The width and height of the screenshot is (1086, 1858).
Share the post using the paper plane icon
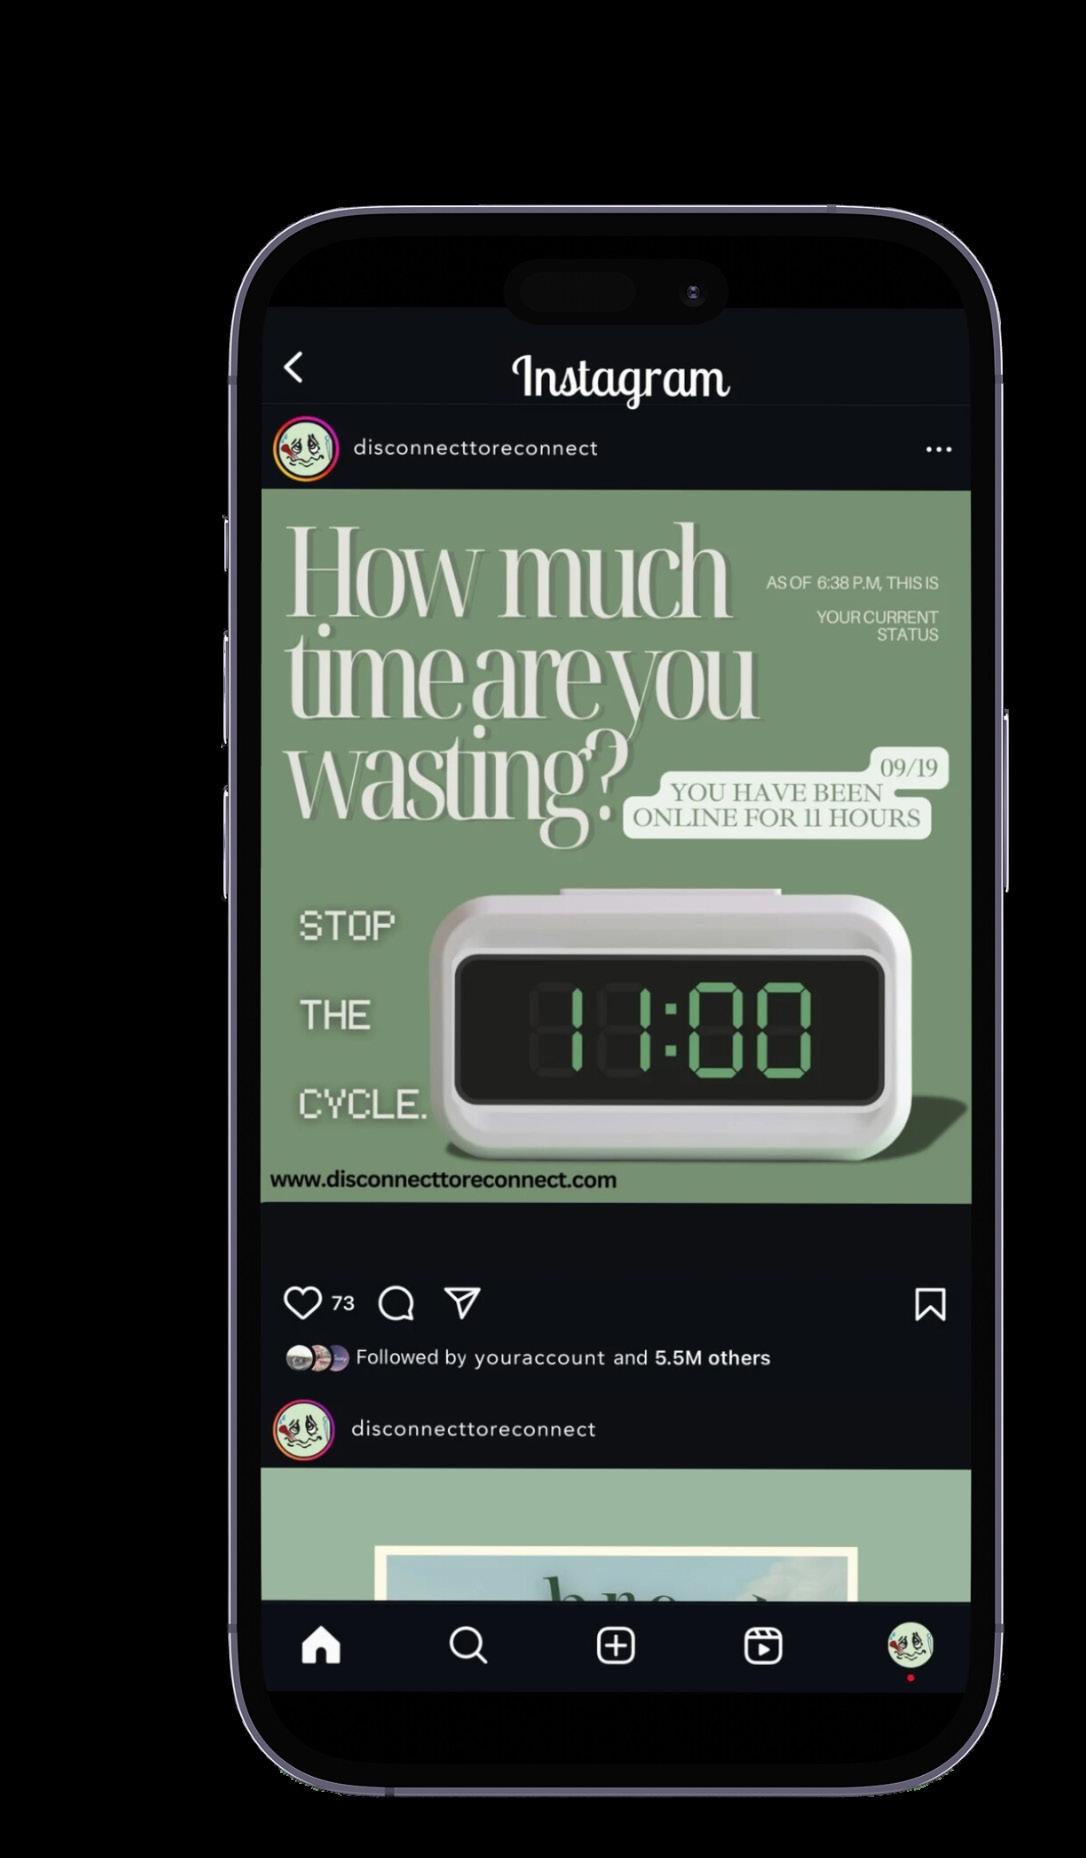462,1302
